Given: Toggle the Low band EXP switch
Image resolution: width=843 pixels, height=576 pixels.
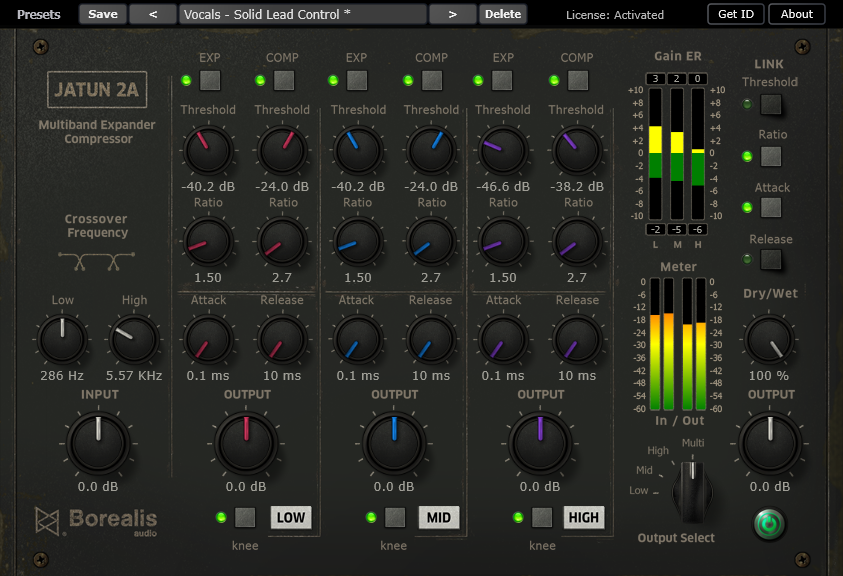Looking at the screenshot, I should 210,81.
